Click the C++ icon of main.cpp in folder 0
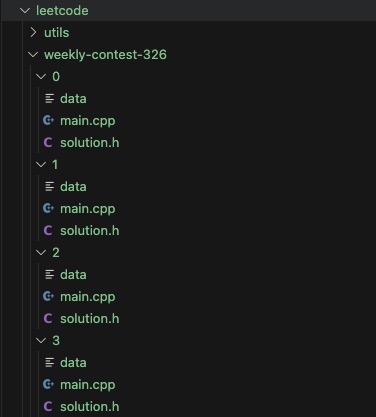The width and height of the screenshot is (376, 417). tap(48, 120)
